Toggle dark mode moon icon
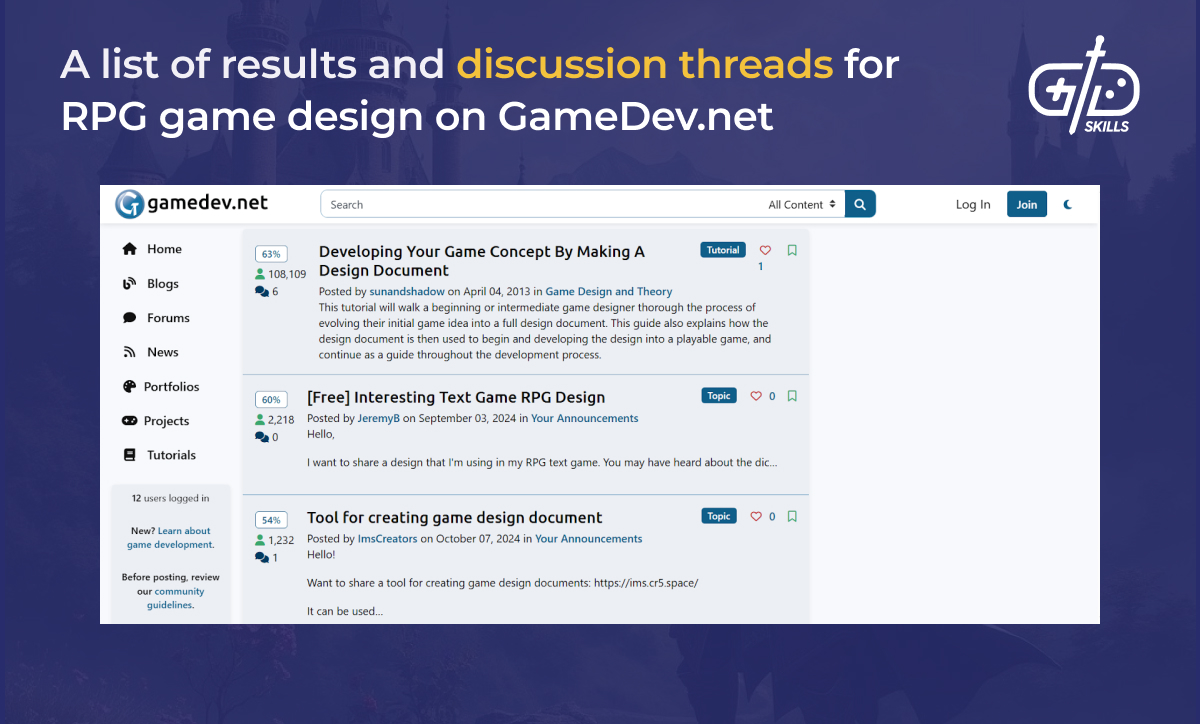The width and height of the screenshot is (1200, 724). coord(1068,204)
